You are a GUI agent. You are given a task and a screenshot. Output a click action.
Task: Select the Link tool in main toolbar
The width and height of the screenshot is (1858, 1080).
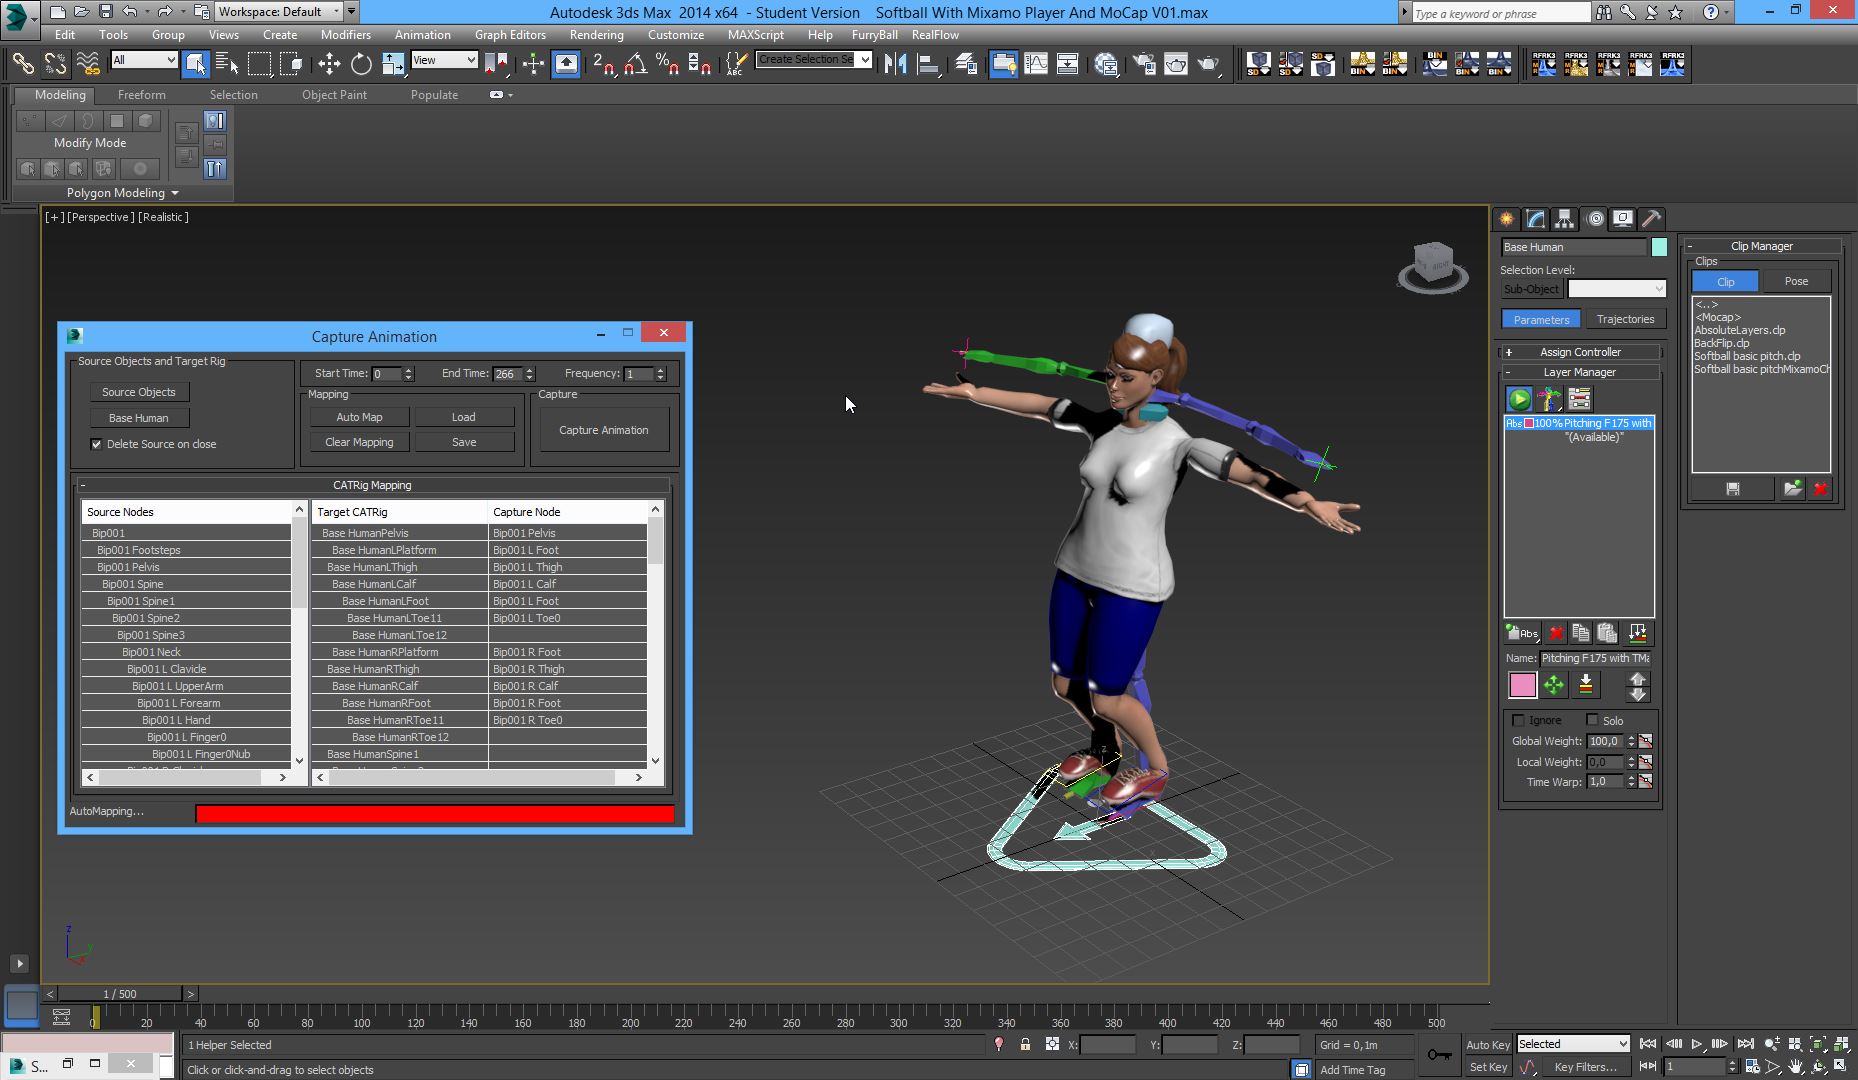coord(22,64)
